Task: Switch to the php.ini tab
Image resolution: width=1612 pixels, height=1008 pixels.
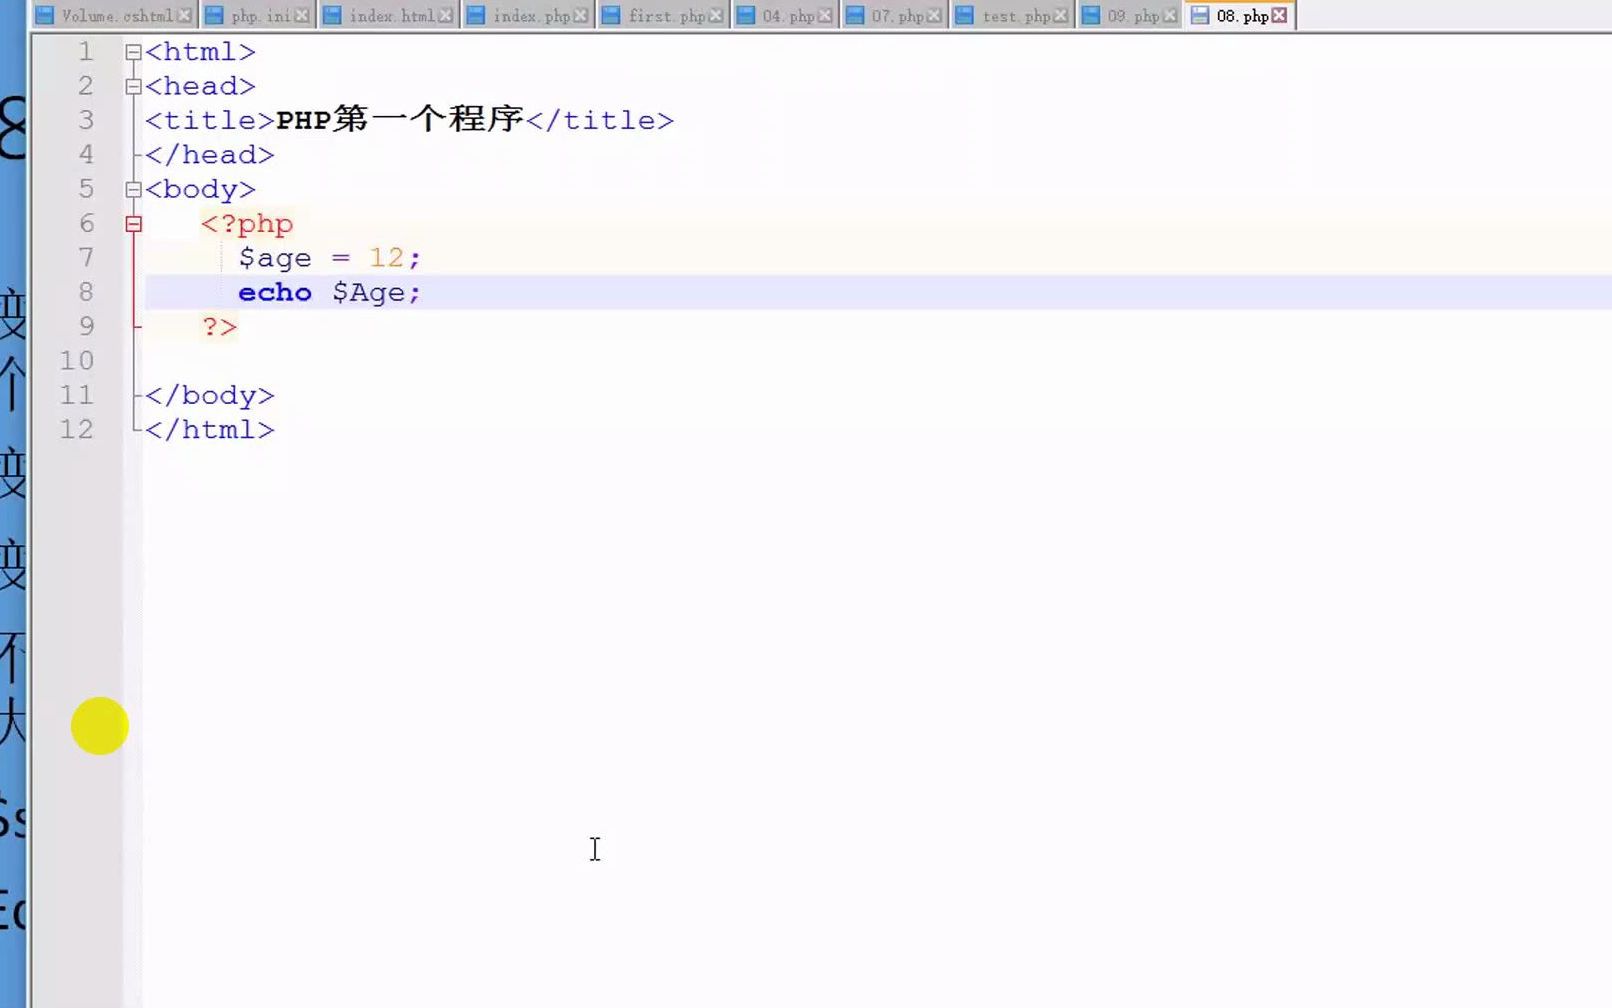Action: click(259, 16)
